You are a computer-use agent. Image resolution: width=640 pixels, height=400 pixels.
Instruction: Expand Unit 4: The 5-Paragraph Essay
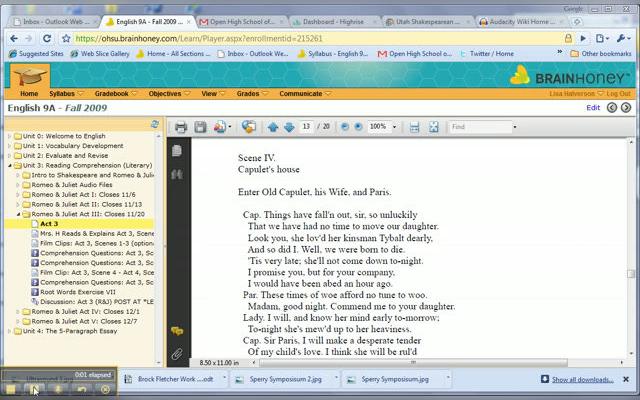click(9, 331)
